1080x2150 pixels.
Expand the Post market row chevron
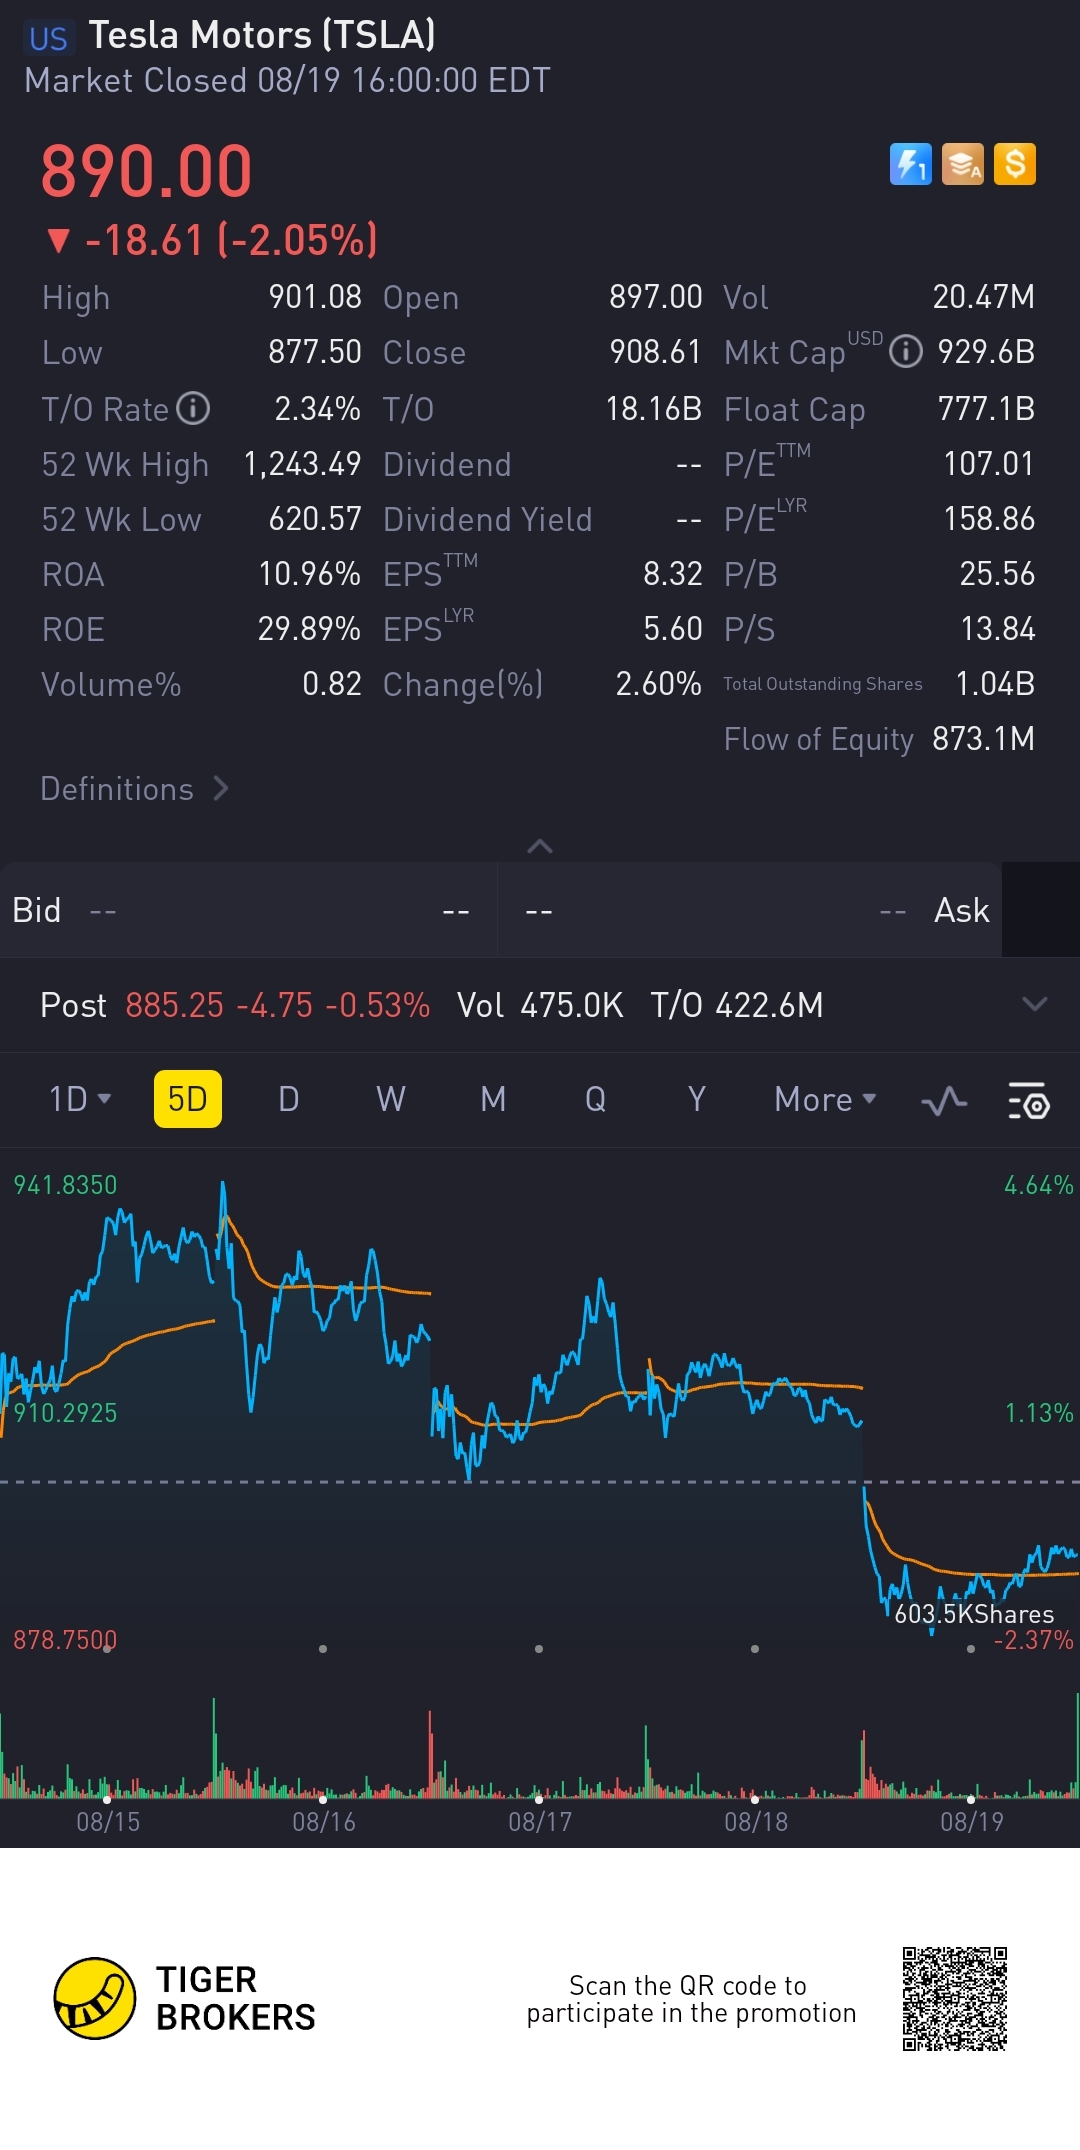pos(1035,1004)
